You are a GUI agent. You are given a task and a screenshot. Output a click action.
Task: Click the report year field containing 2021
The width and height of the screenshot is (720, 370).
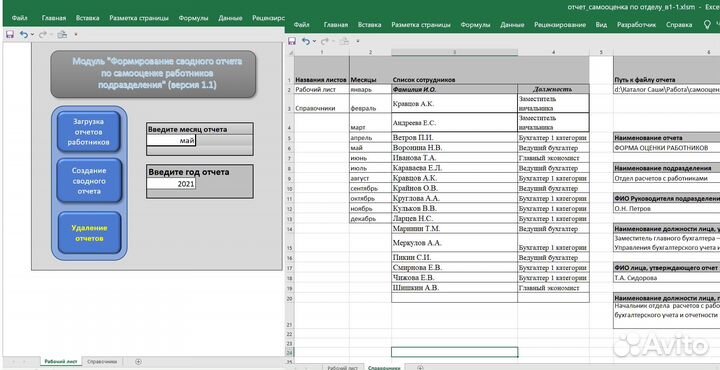(171, 184)
